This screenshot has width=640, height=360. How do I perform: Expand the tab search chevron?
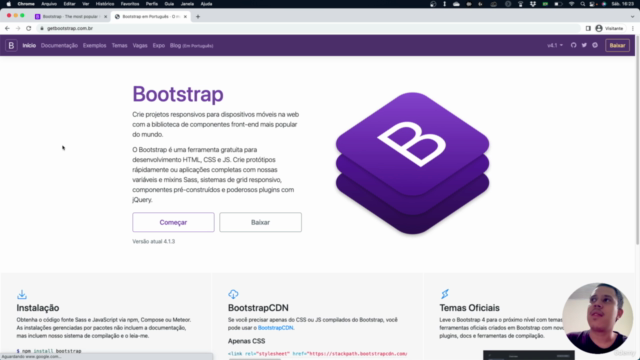pos(633,17)
